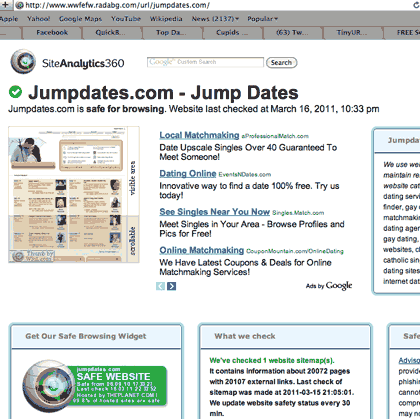Click the Google Custom Search field
420x419 pixels.
coord(205,62)
